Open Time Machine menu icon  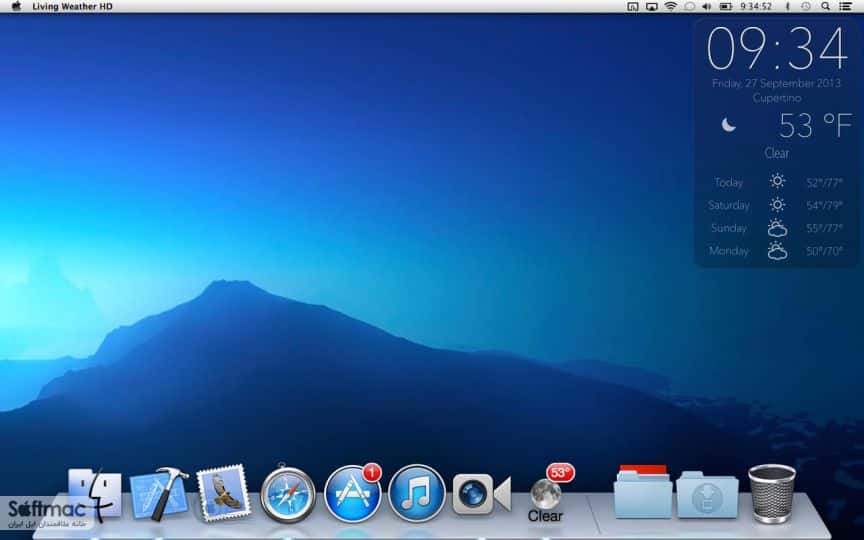click(806, 6)
